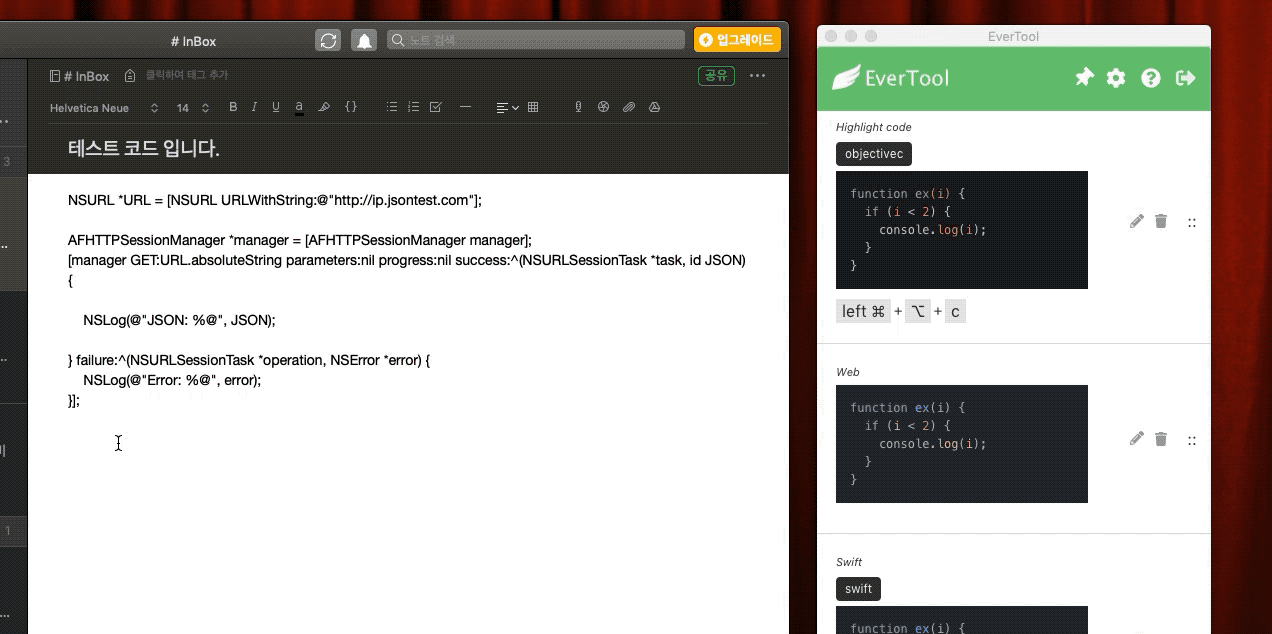Click the Web item label
The height and width of the screenshot is (634, 1272).
848,372
